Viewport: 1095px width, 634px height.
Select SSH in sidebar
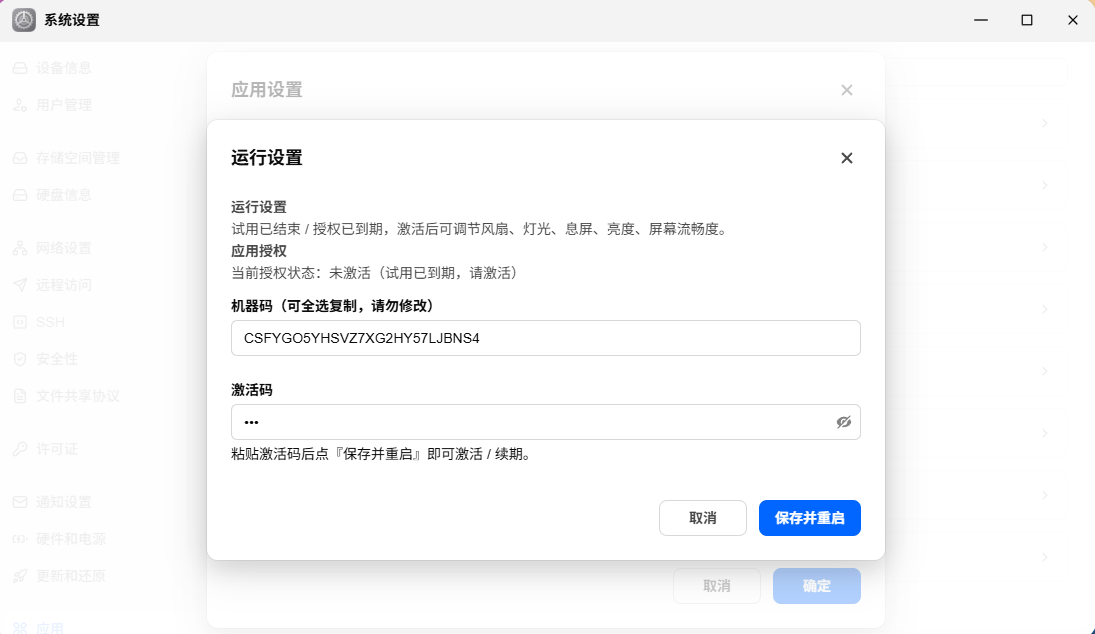click(x=50, y=322)
